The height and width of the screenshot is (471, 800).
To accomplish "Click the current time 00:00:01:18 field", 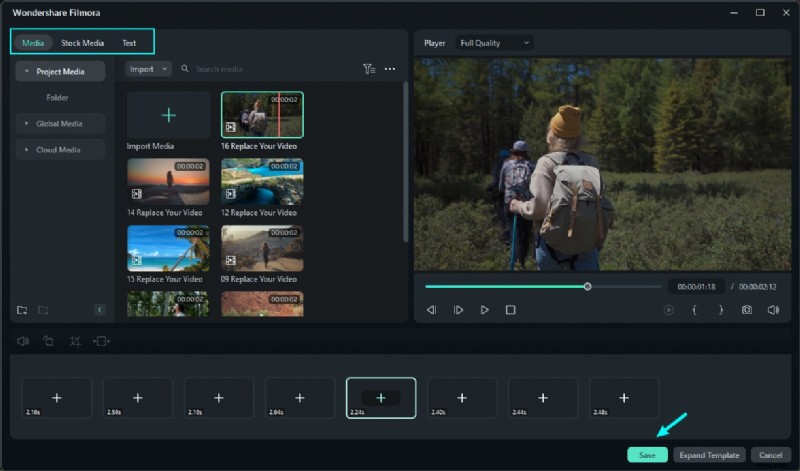I will pos(696,287).
